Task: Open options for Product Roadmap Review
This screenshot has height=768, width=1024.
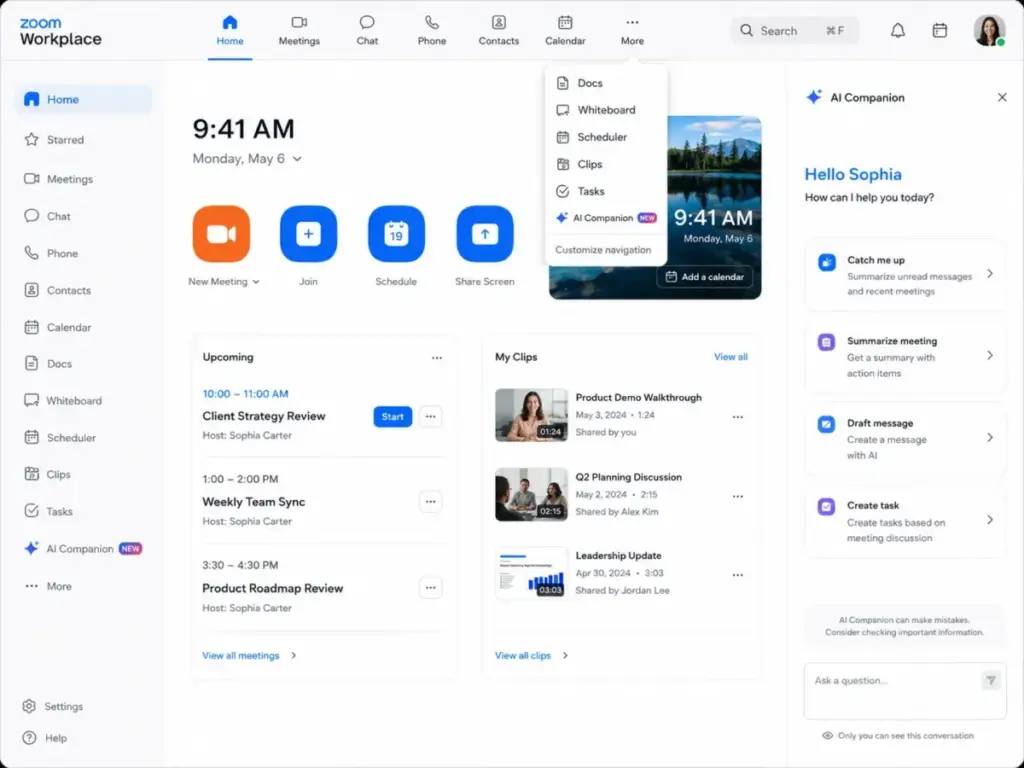Action: click(430, 588)
